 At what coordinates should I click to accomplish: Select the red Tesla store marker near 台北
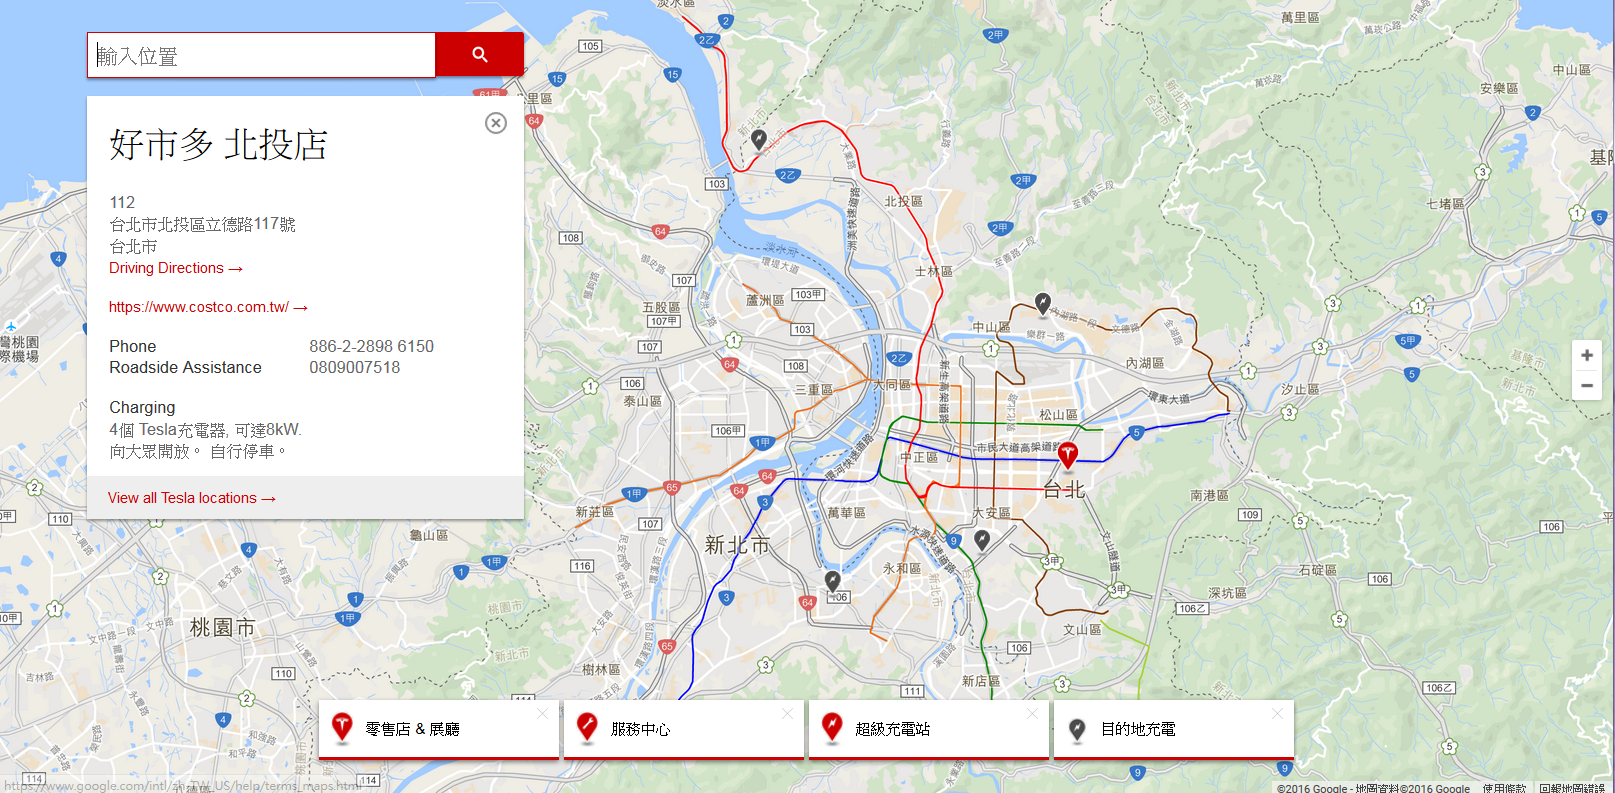coord(1067,455)
